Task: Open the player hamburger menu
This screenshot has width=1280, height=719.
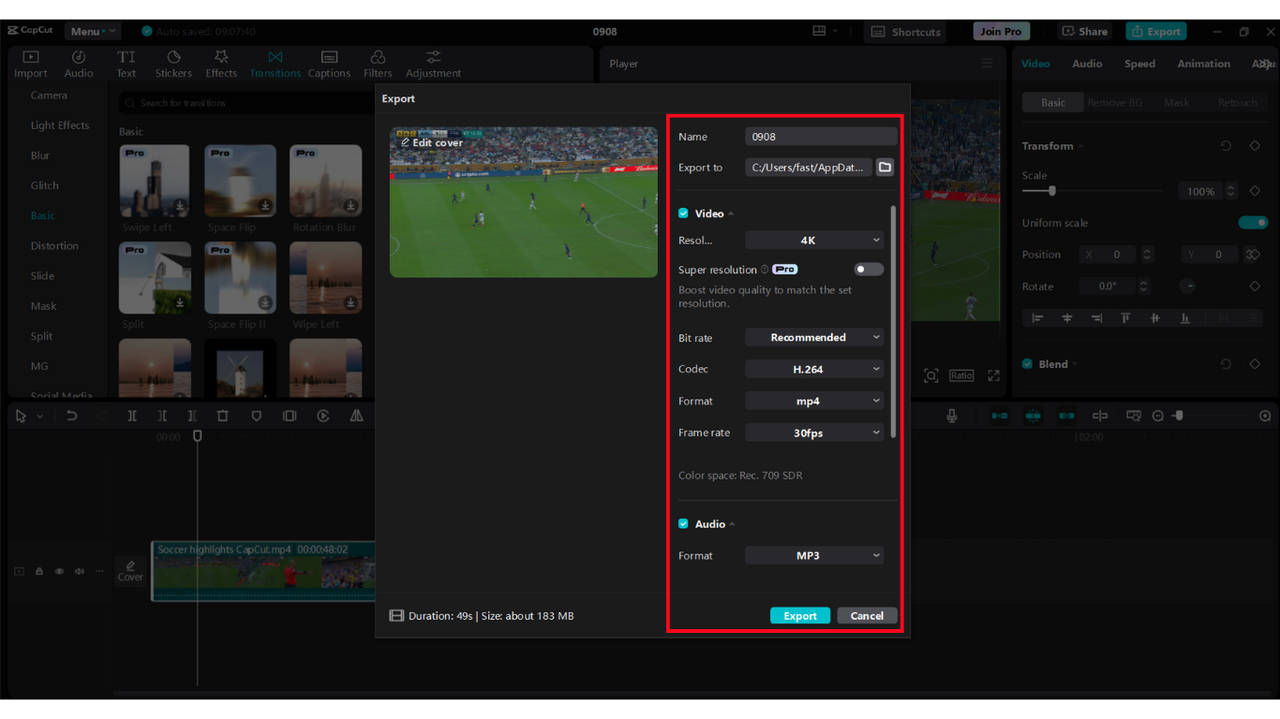Action: pos(987,63)
